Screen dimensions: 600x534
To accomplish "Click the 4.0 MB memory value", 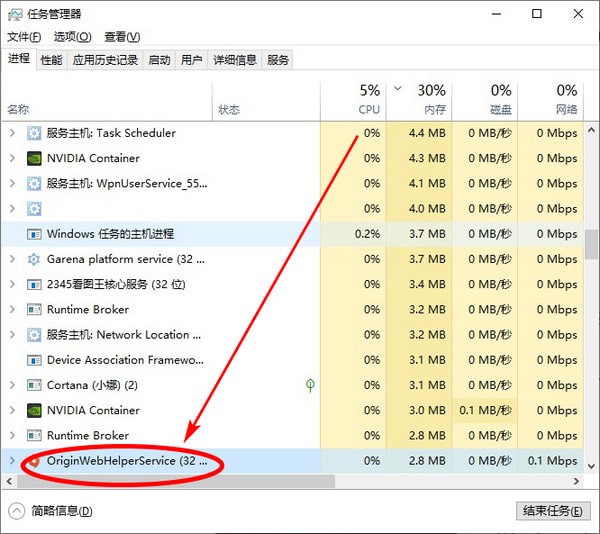I will [x=427, y=209].
